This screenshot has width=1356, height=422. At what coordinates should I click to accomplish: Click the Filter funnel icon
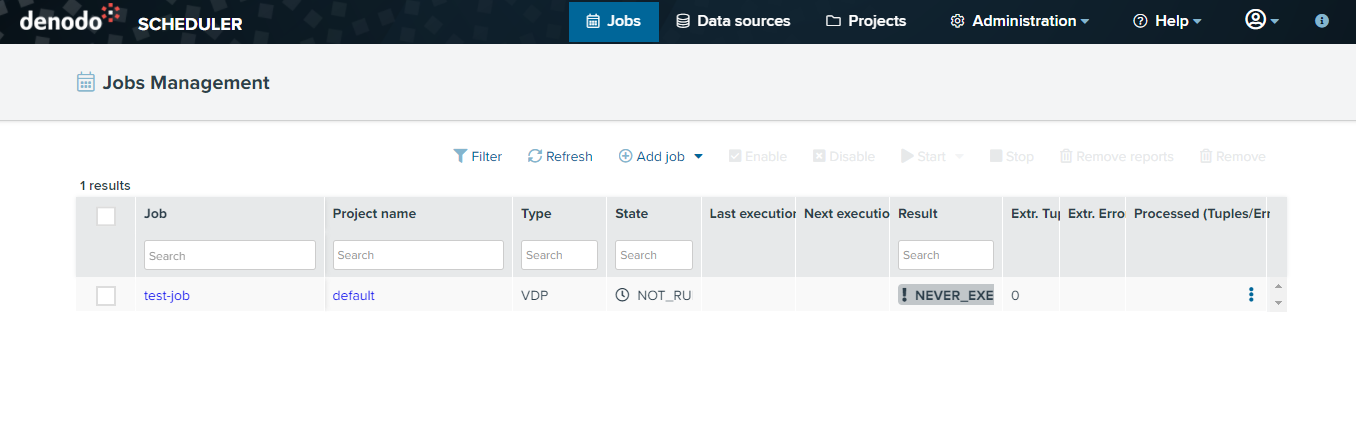(460, 156)
